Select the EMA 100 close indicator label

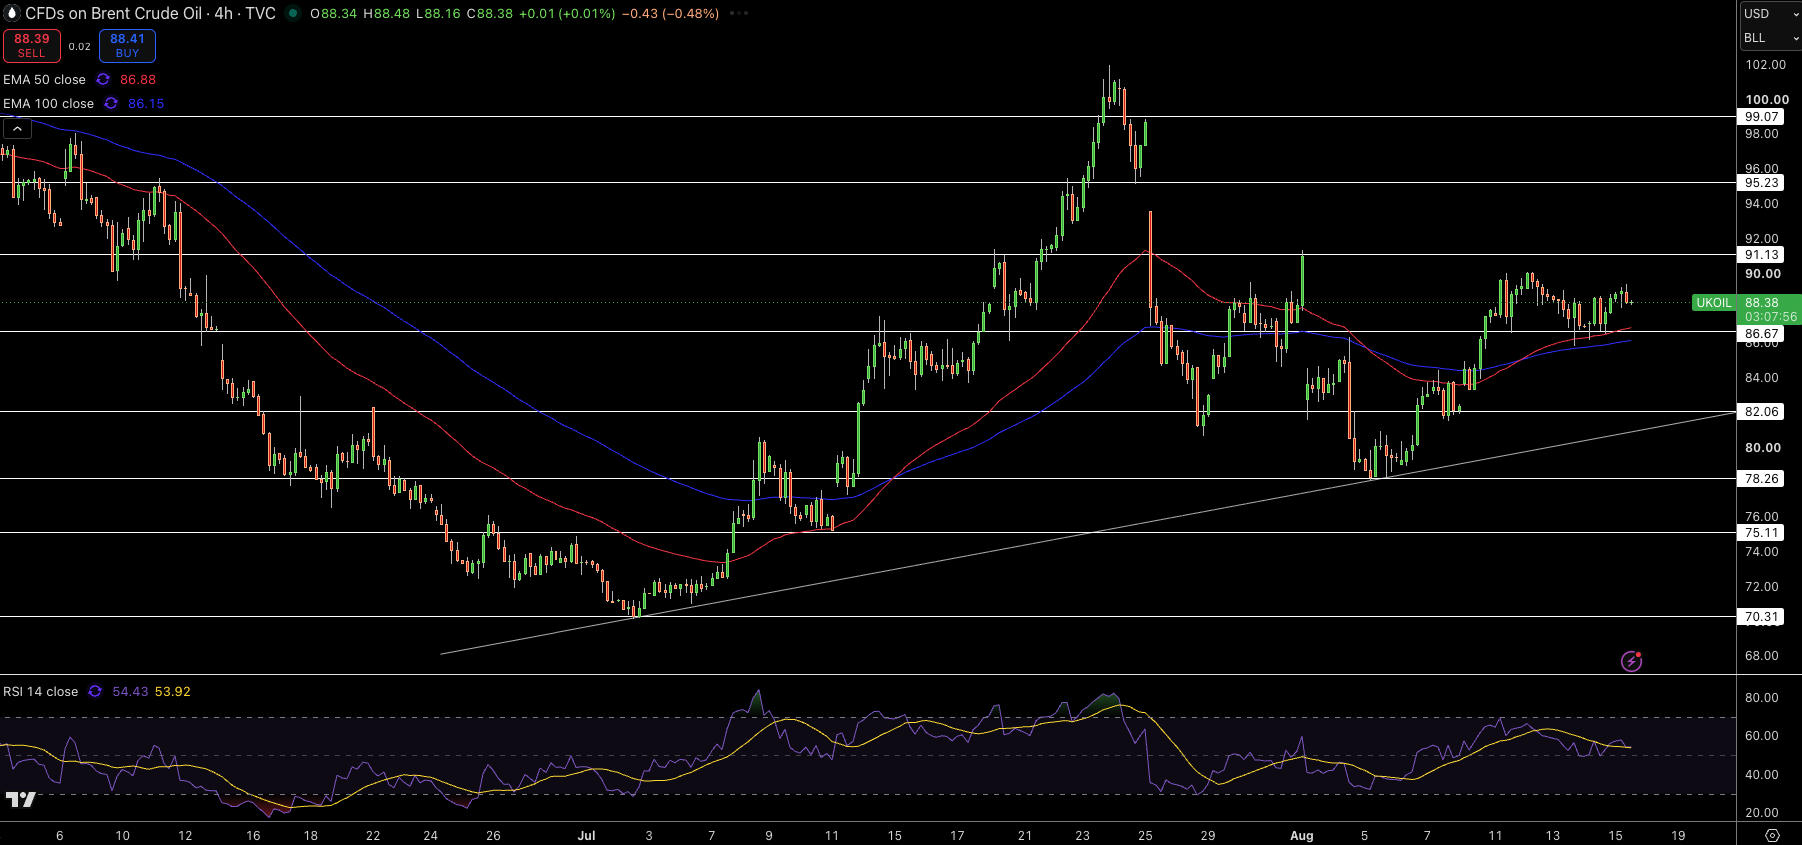[48, 103]
